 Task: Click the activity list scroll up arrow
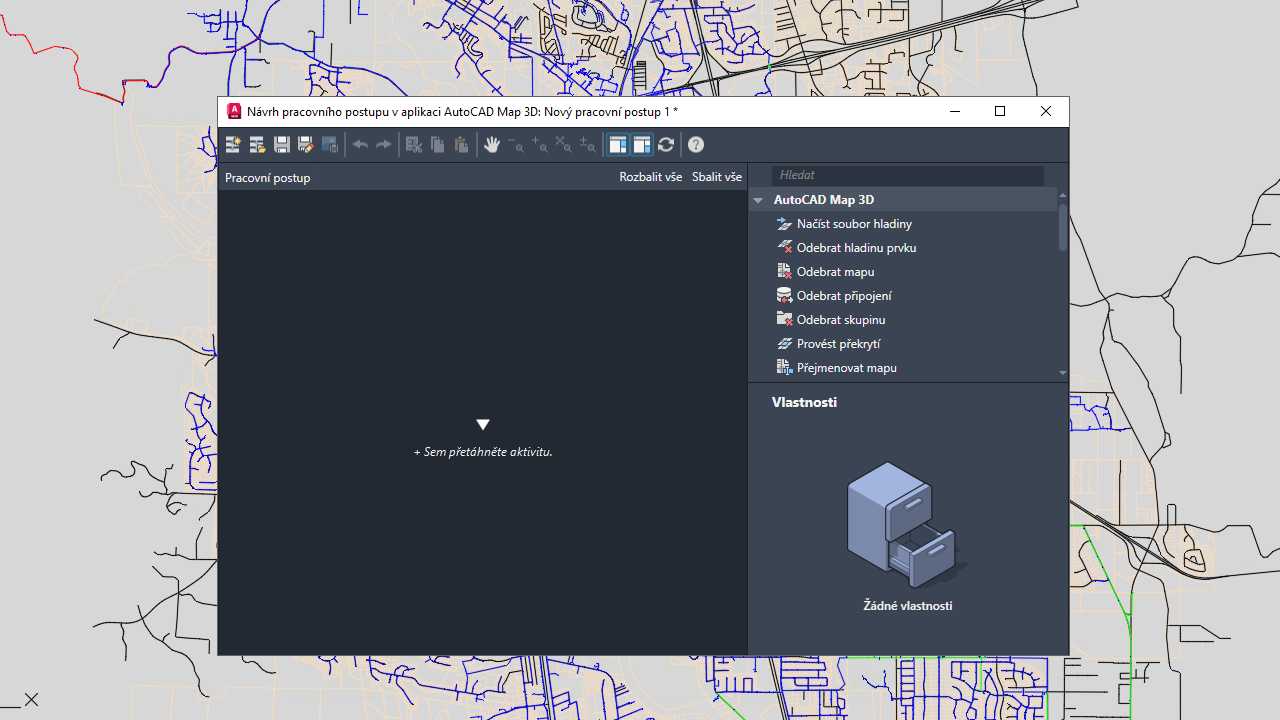click(x=1062, y=195)
